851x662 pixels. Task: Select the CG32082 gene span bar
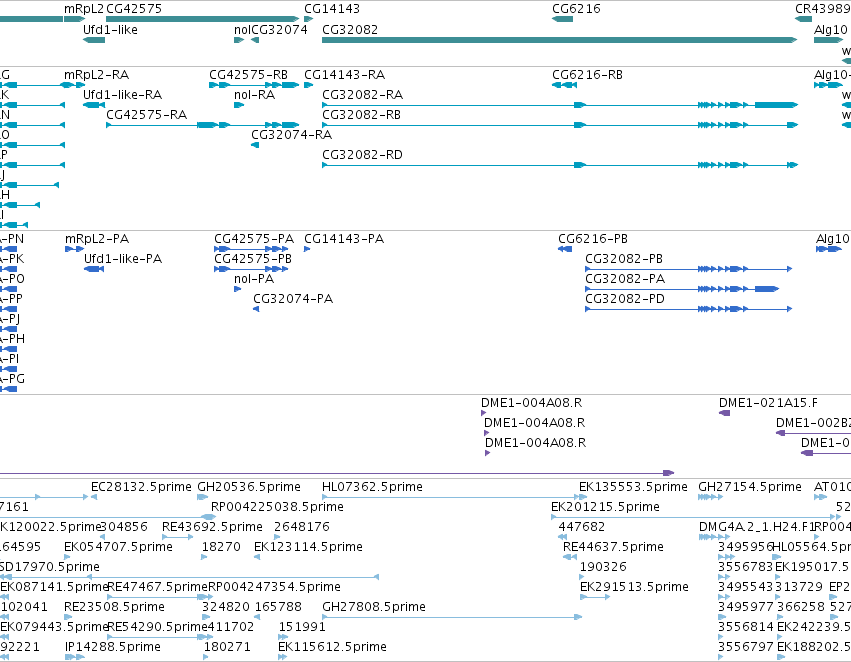(x=560, y=40)
